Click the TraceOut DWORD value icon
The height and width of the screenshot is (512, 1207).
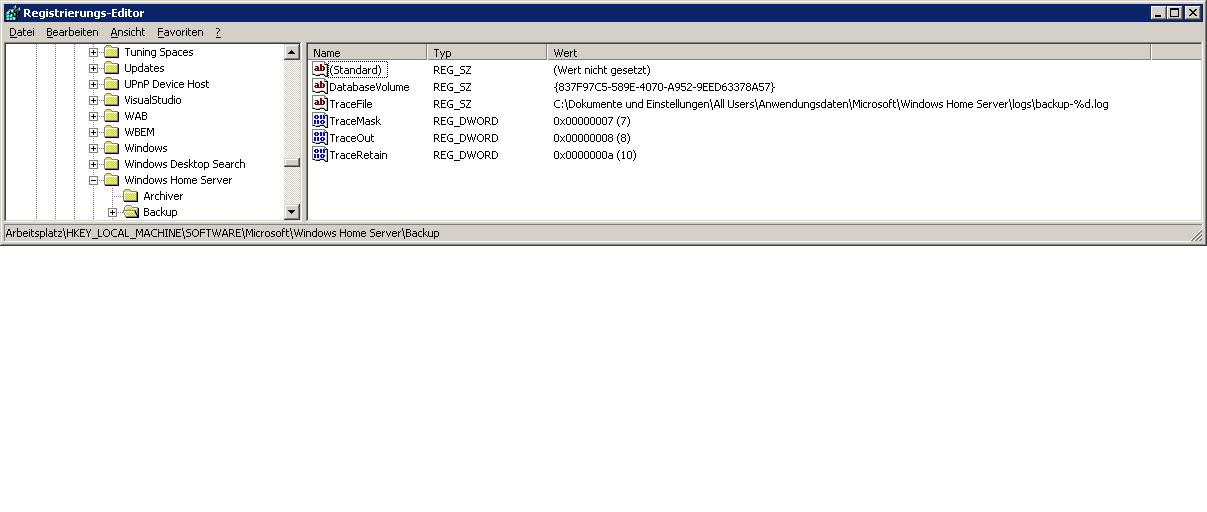coord(320,138)
